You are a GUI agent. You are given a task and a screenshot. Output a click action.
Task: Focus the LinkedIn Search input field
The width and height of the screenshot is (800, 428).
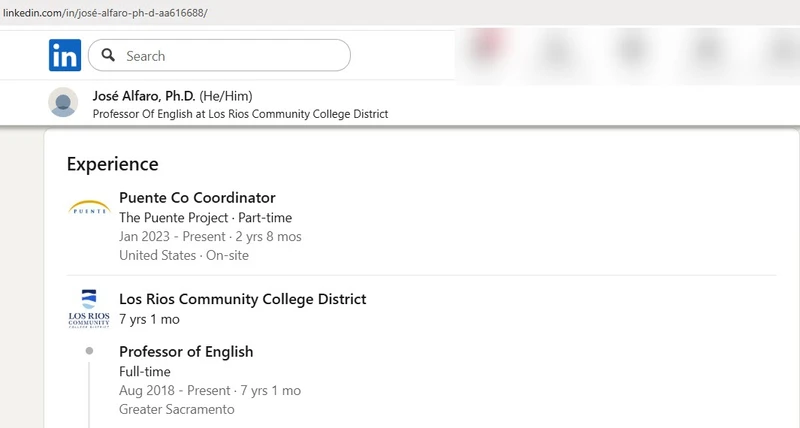(x=219, y=55)
